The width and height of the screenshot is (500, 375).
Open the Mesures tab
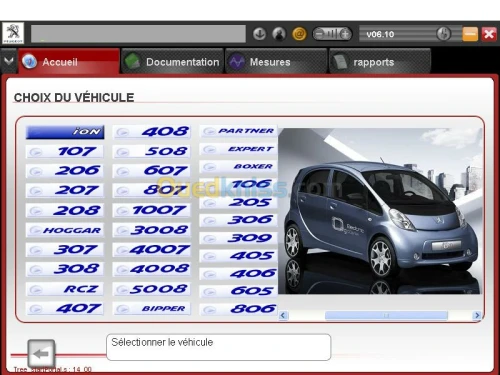click(276, 62)
